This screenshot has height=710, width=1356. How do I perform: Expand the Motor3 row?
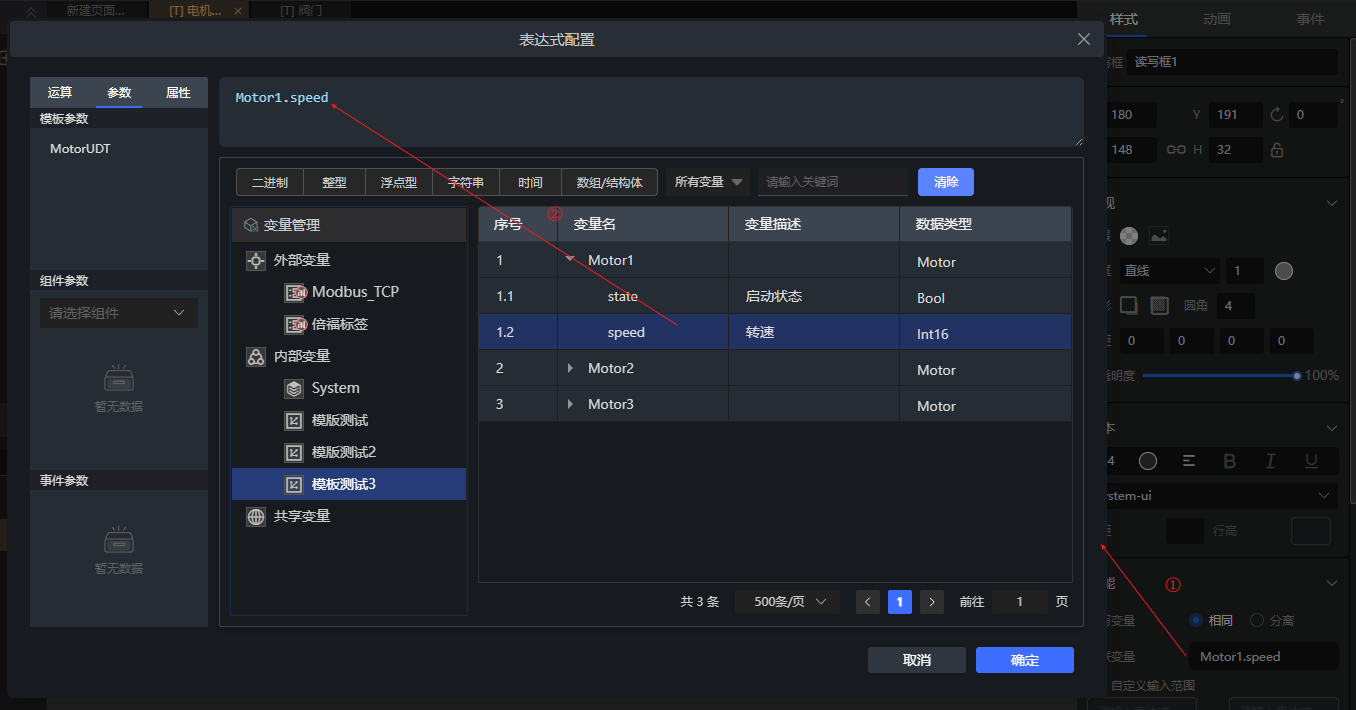(570, 404)
